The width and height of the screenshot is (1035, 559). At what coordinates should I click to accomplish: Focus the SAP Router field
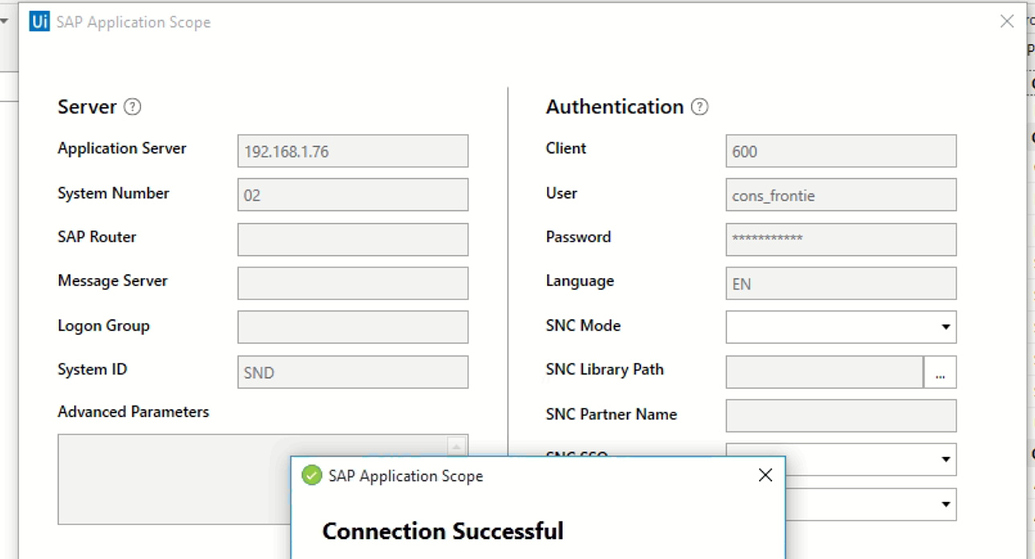[x=353, y=240]
